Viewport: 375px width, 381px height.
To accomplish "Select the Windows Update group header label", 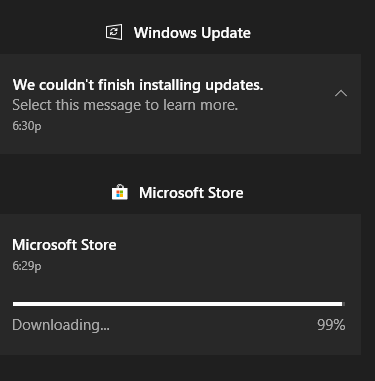I will [x=192, y=33].
